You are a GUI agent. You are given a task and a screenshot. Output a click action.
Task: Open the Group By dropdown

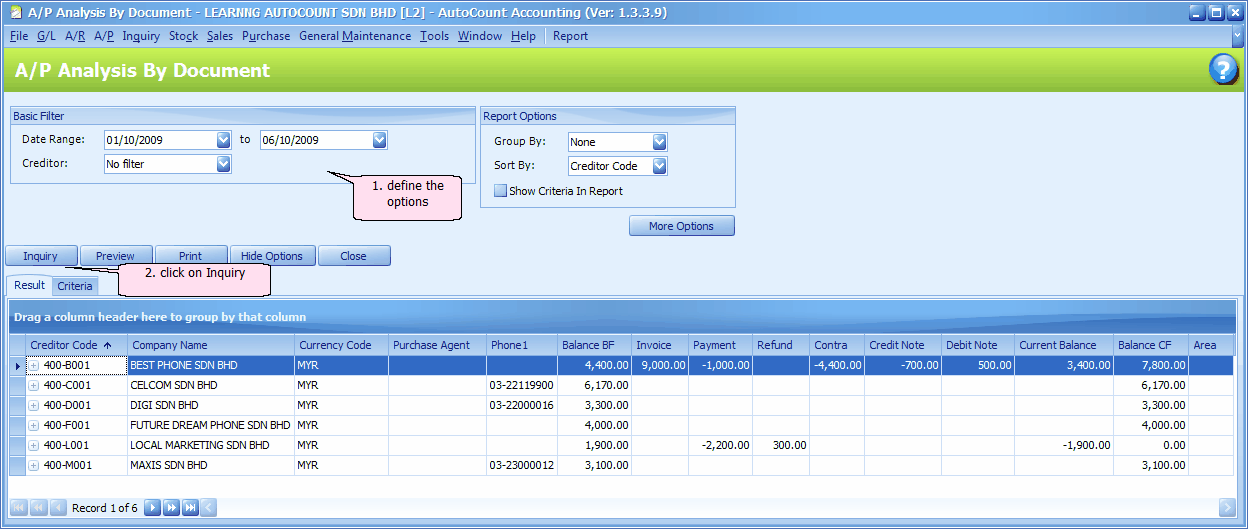click(x=659, y=142)
